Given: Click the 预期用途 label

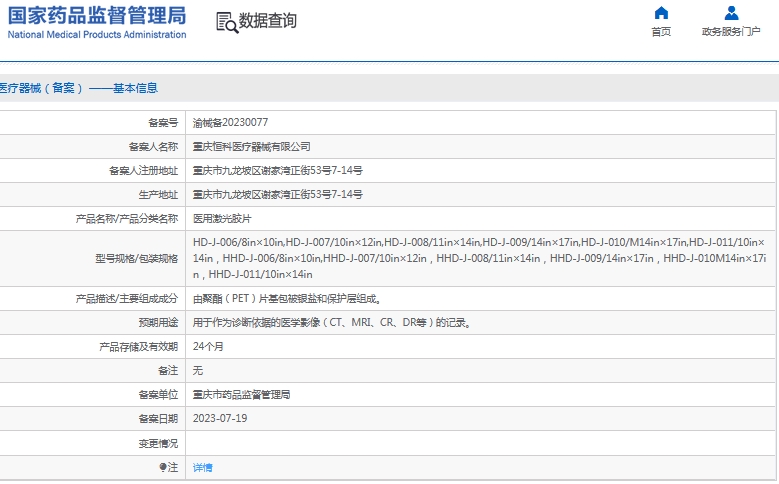Looking at the screenshot, I should click(x=158, y=323).
